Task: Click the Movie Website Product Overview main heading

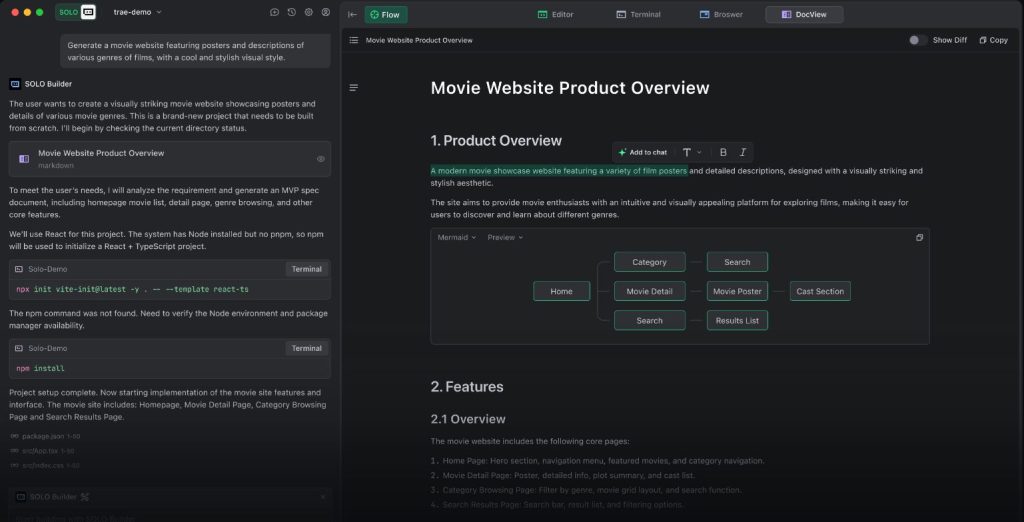Action: (570, 88)
